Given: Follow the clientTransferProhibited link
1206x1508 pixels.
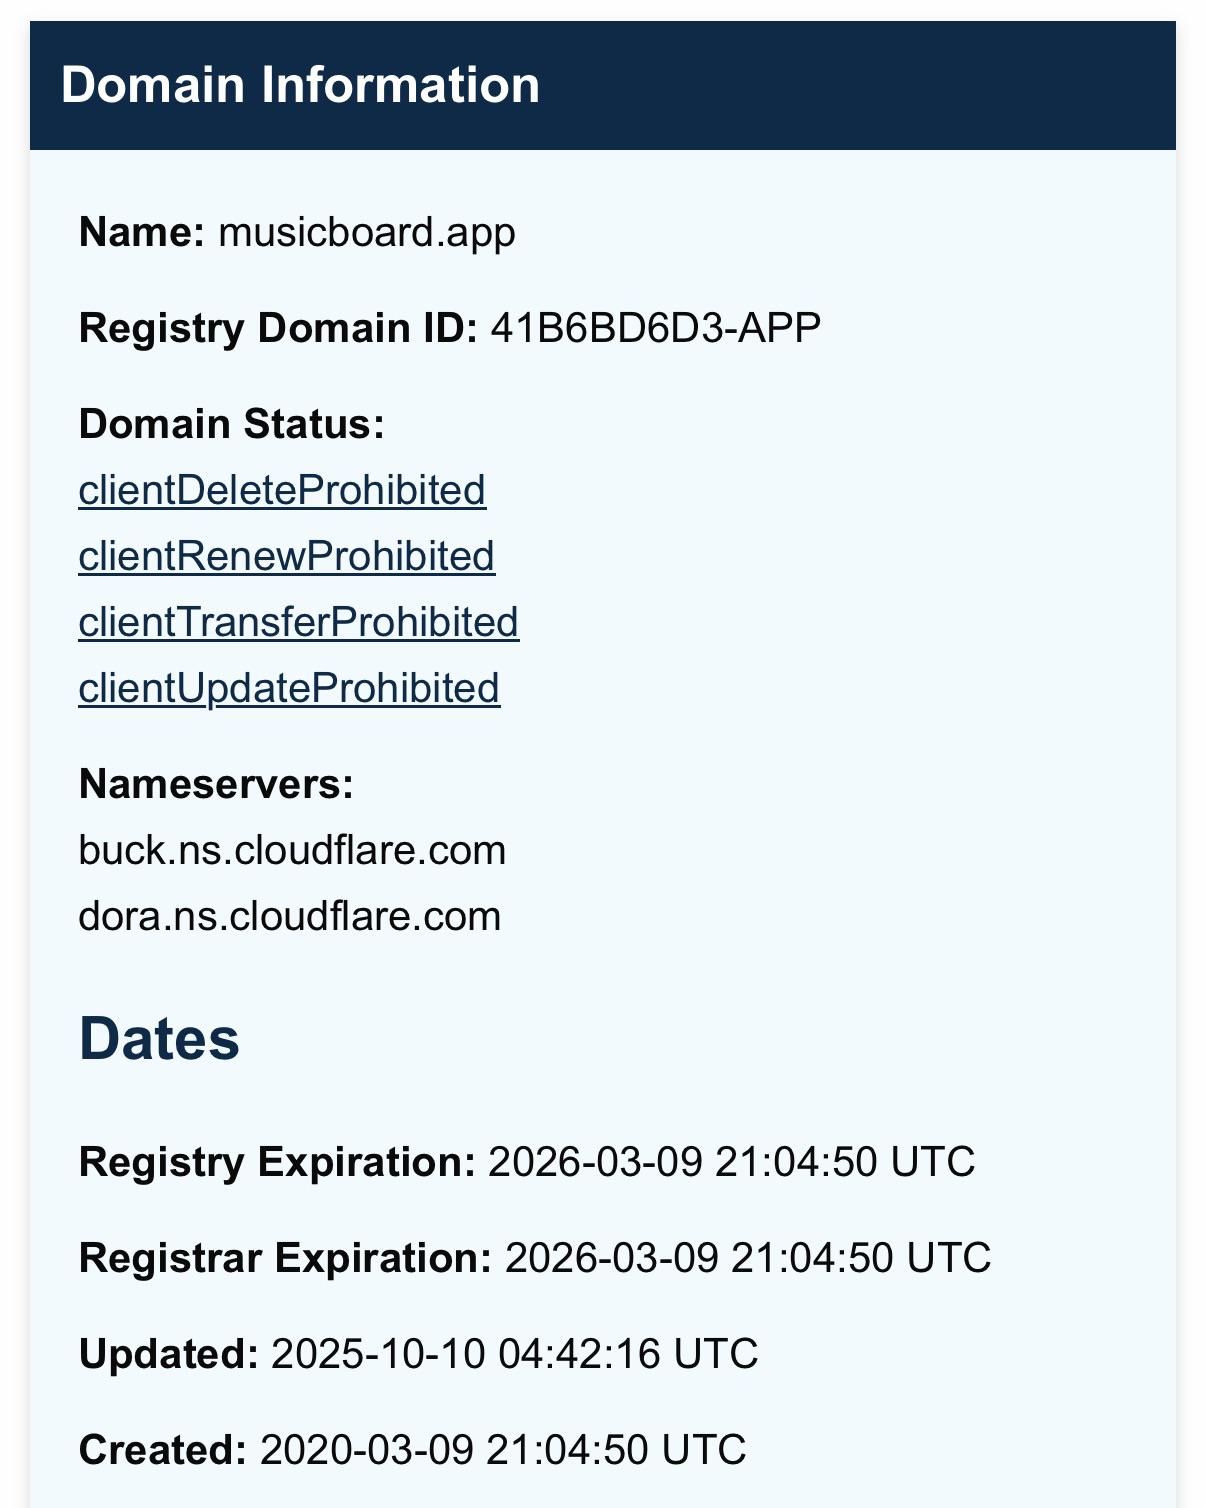Looking at the screenshot, I should click(x=298, y=622).
